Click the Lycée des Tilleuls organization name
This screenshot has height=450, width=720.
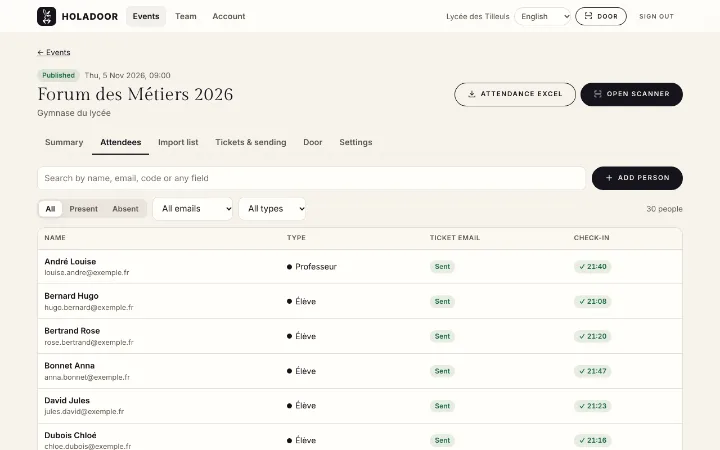click(x=478, y=17)
